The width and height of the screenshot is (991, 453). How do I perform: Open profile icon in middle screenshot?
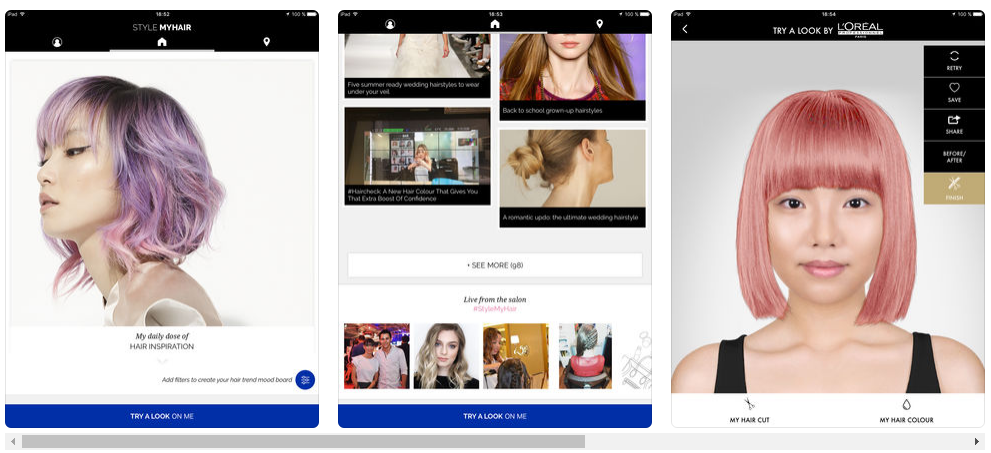coord(390,25)
